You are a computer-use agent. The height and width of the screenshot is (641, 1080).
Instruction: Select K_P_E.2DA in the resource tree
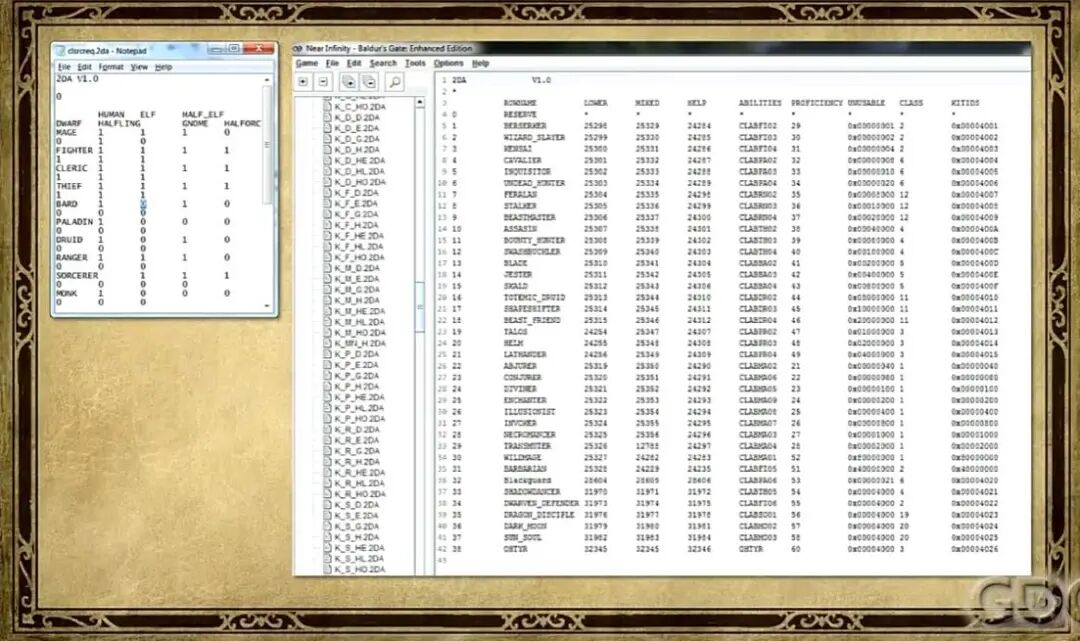coord(356,365)
